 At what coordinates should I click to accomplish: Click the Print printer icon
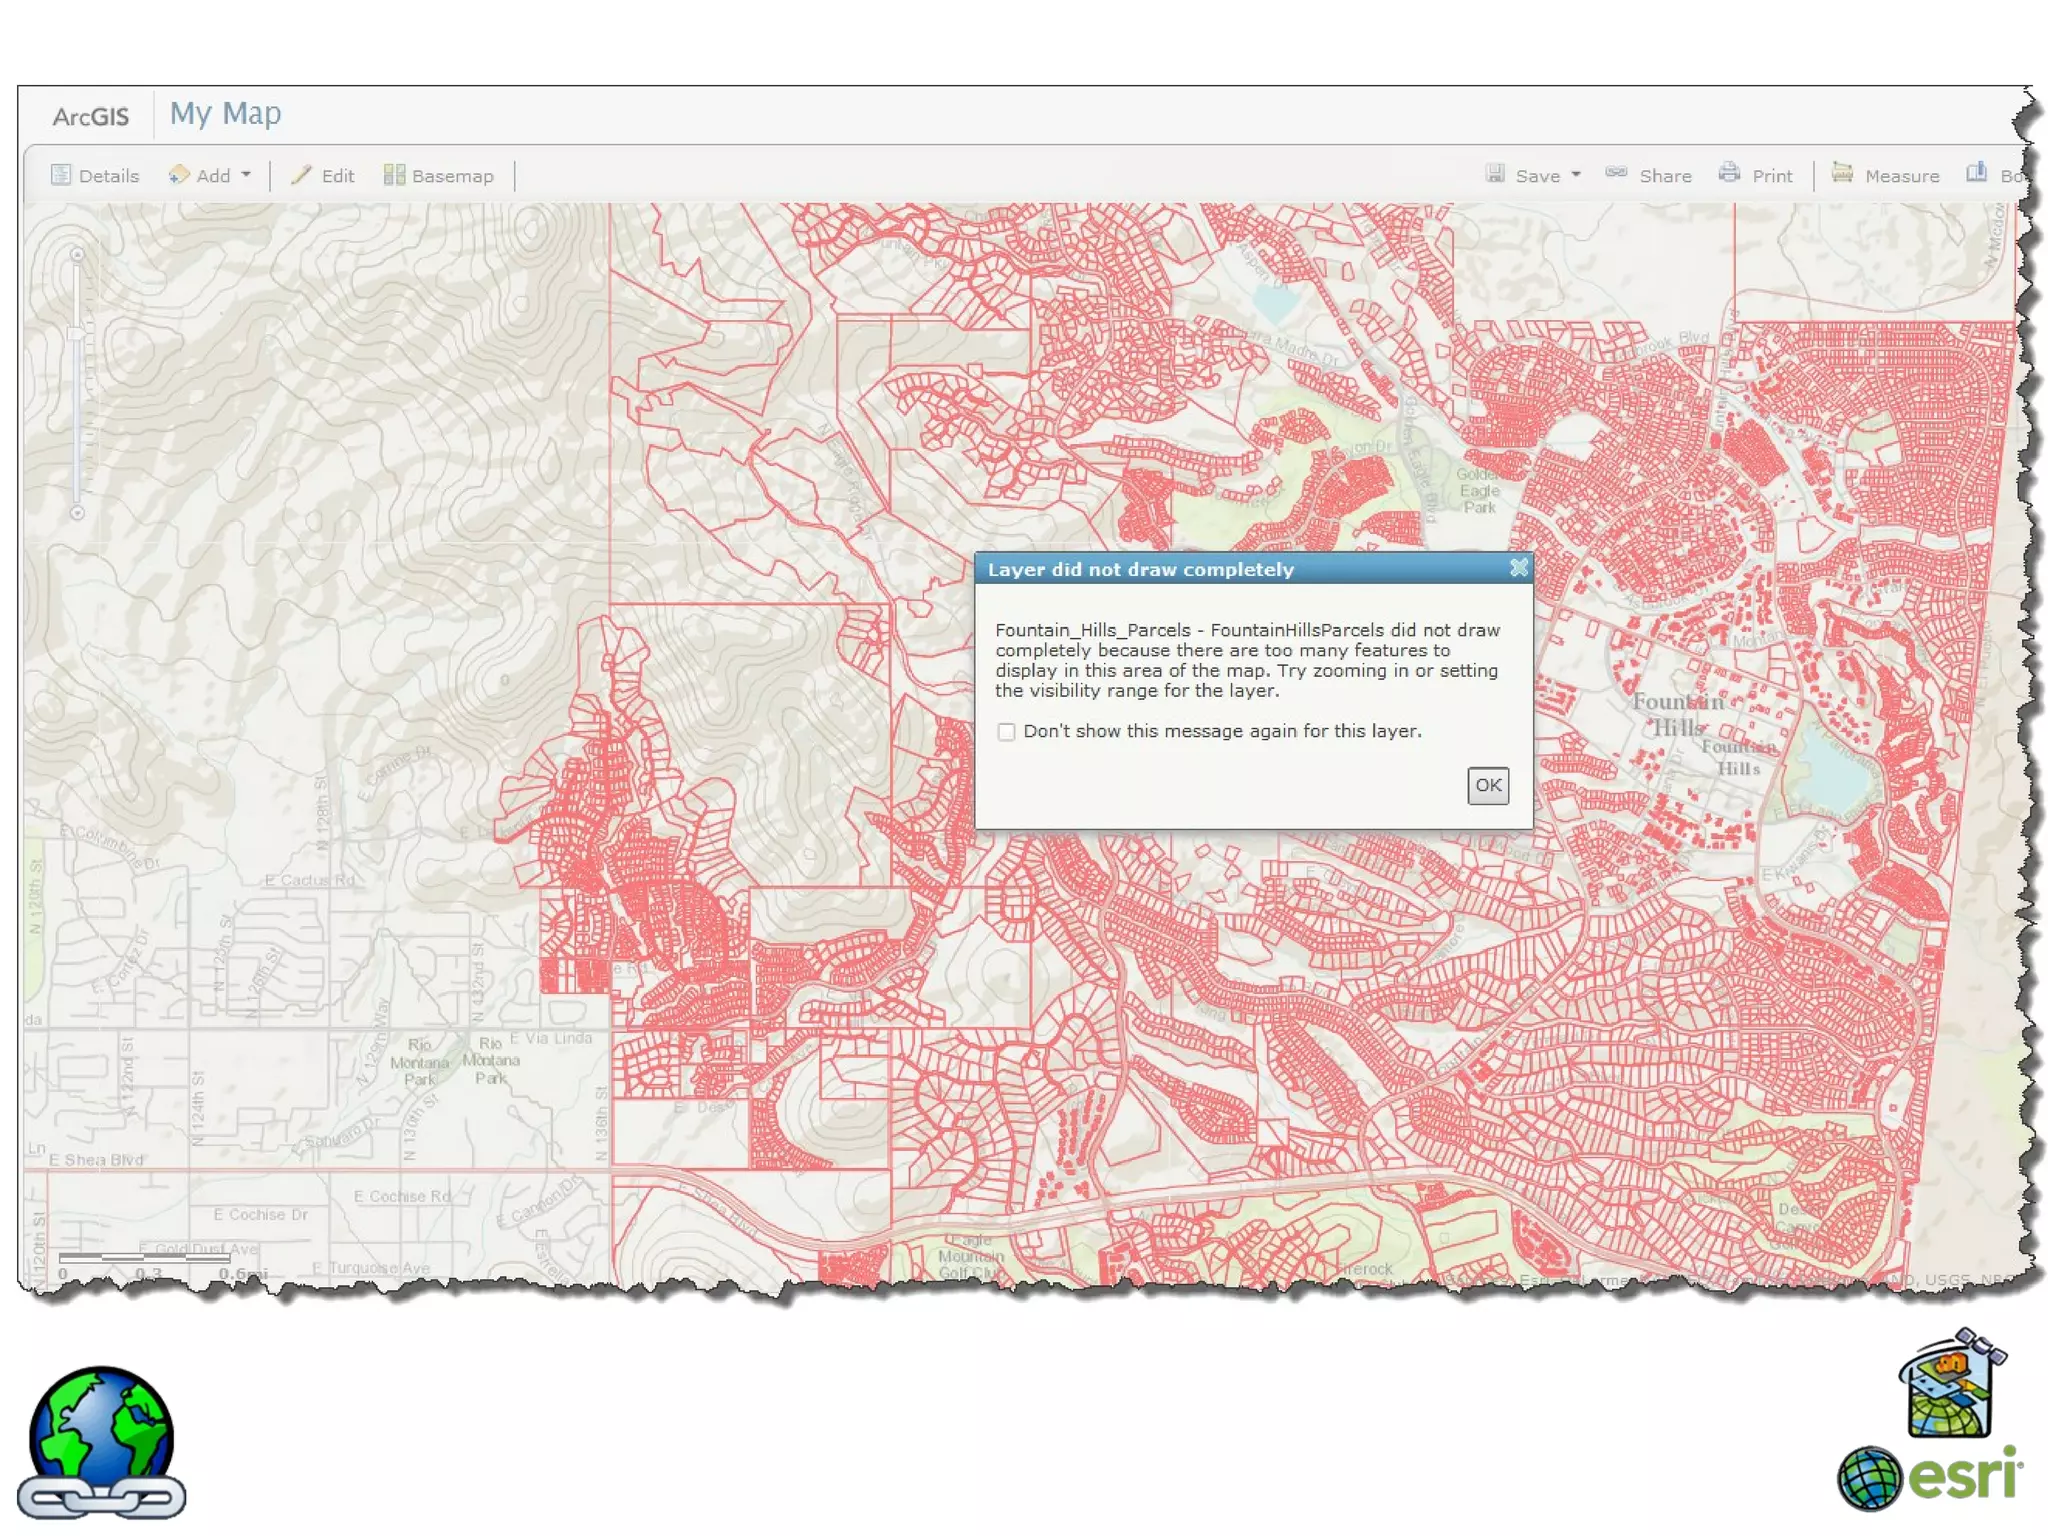[x=1729, y=173]
